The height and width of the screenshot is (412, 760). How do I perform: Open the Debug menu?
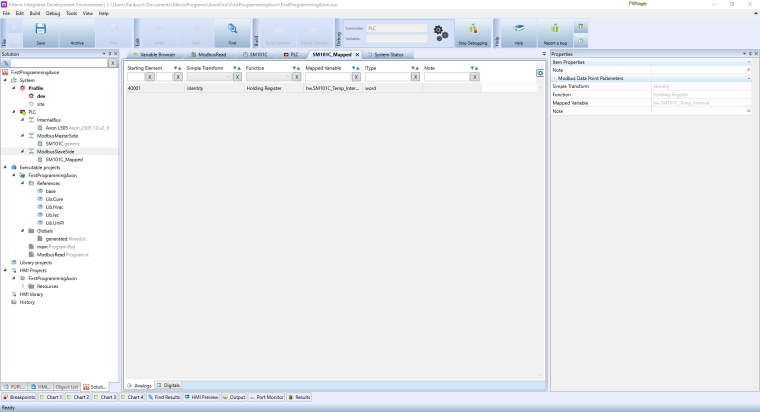click(x=53, y=13)
